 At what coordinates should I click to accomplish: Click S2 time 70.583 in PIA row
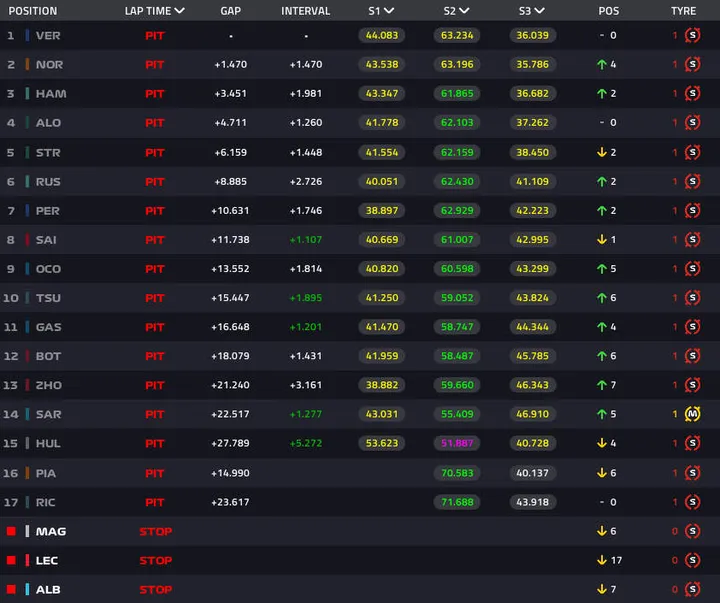point(457,473)
